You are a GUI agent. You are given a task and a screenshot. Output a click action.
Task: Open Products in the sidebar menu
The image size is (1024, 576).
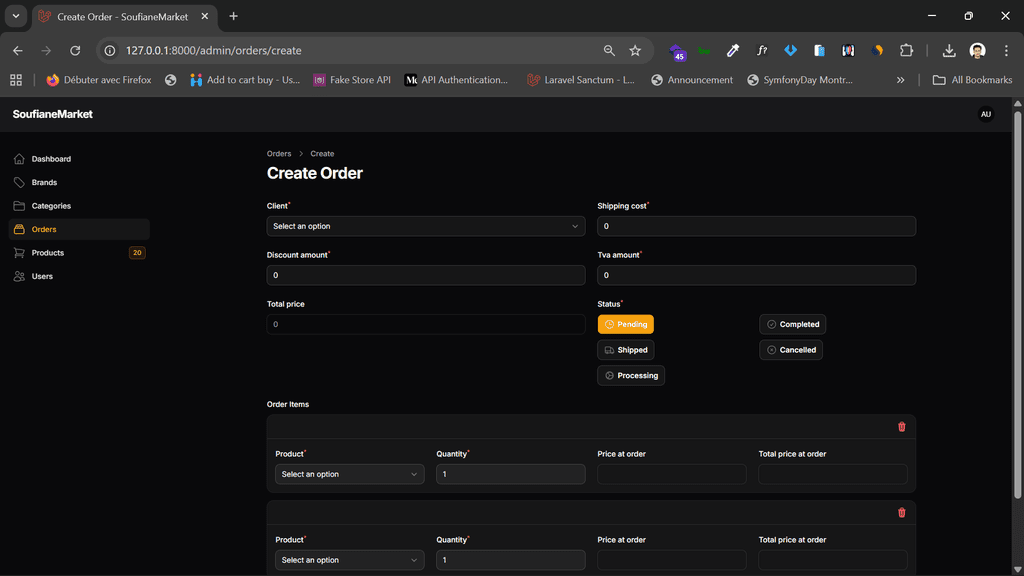(48, 253)
